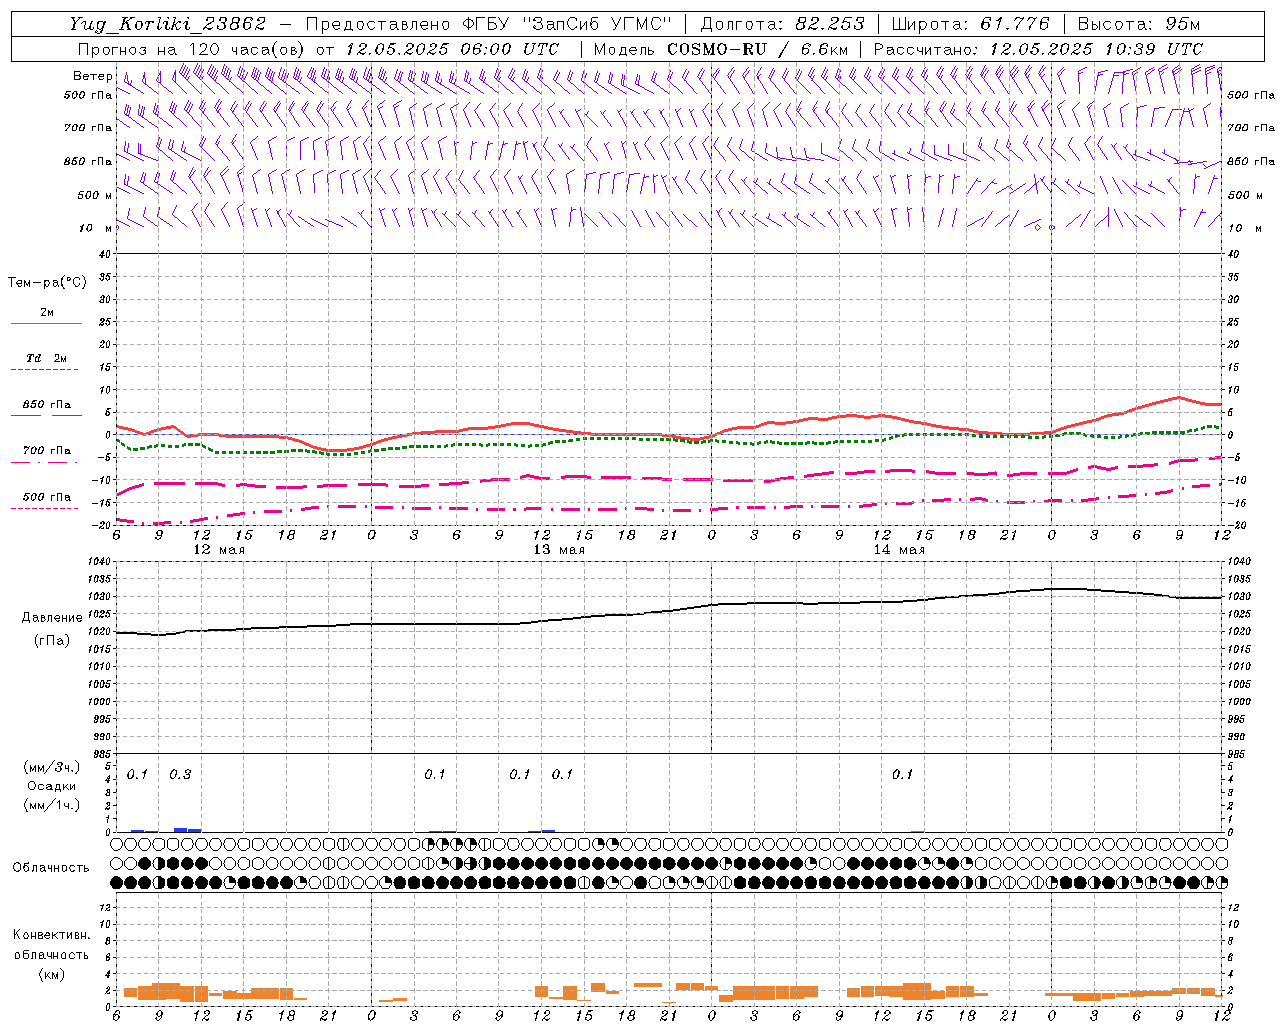Click the '10 м' wind level label on the left
Viewport: 1280px width, 1024px height.
click(x=95, y=228)
